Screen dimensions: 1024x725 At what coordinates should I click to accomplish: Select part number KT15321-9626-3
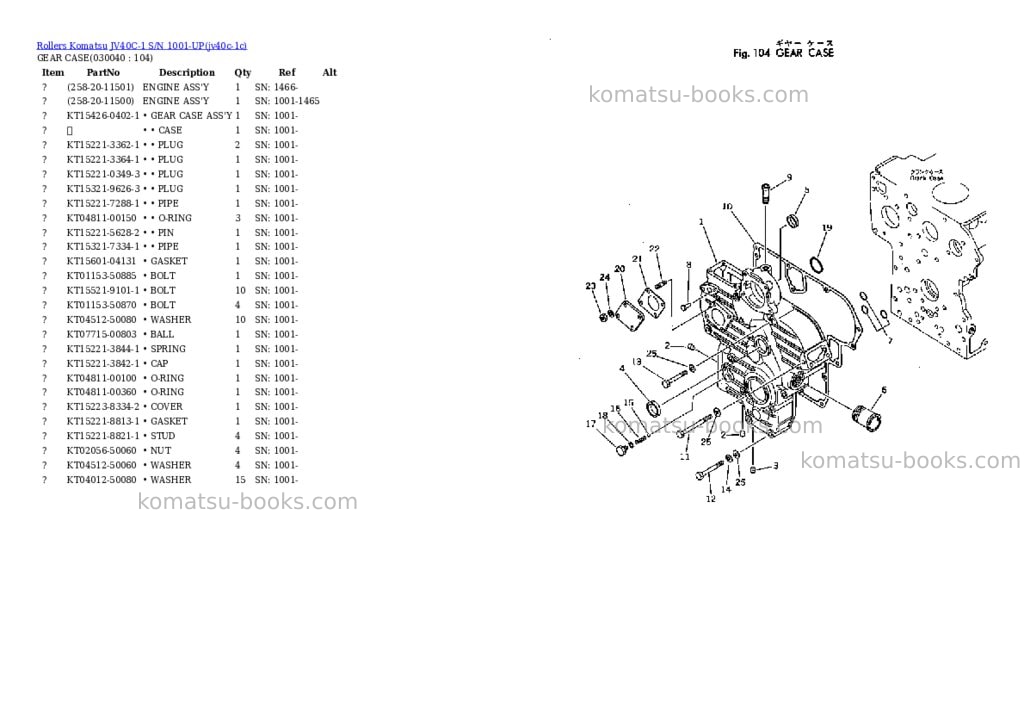(103, 189)
